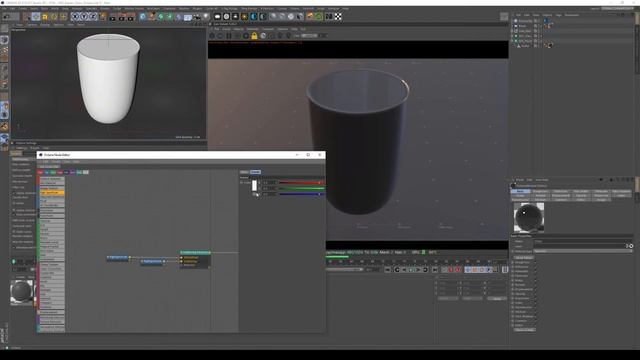
Task: Open the Materials menu in Live Viewer
Action: [253, 29]
